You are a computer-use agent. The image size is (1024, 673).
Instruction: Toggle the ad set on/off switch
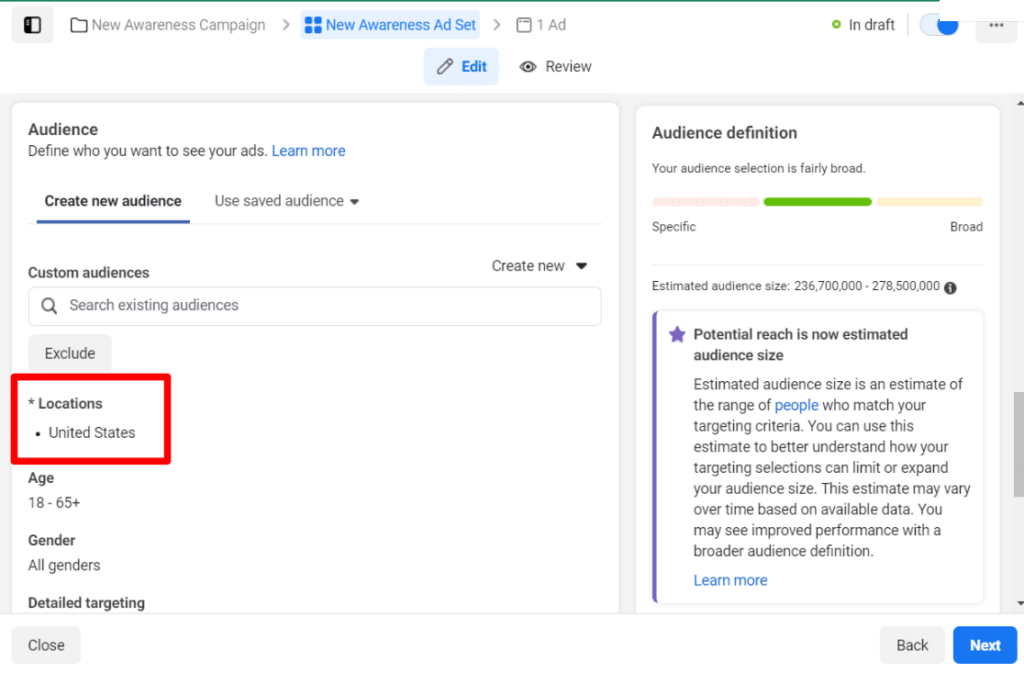pyautogui.click(x=937, y=24)
